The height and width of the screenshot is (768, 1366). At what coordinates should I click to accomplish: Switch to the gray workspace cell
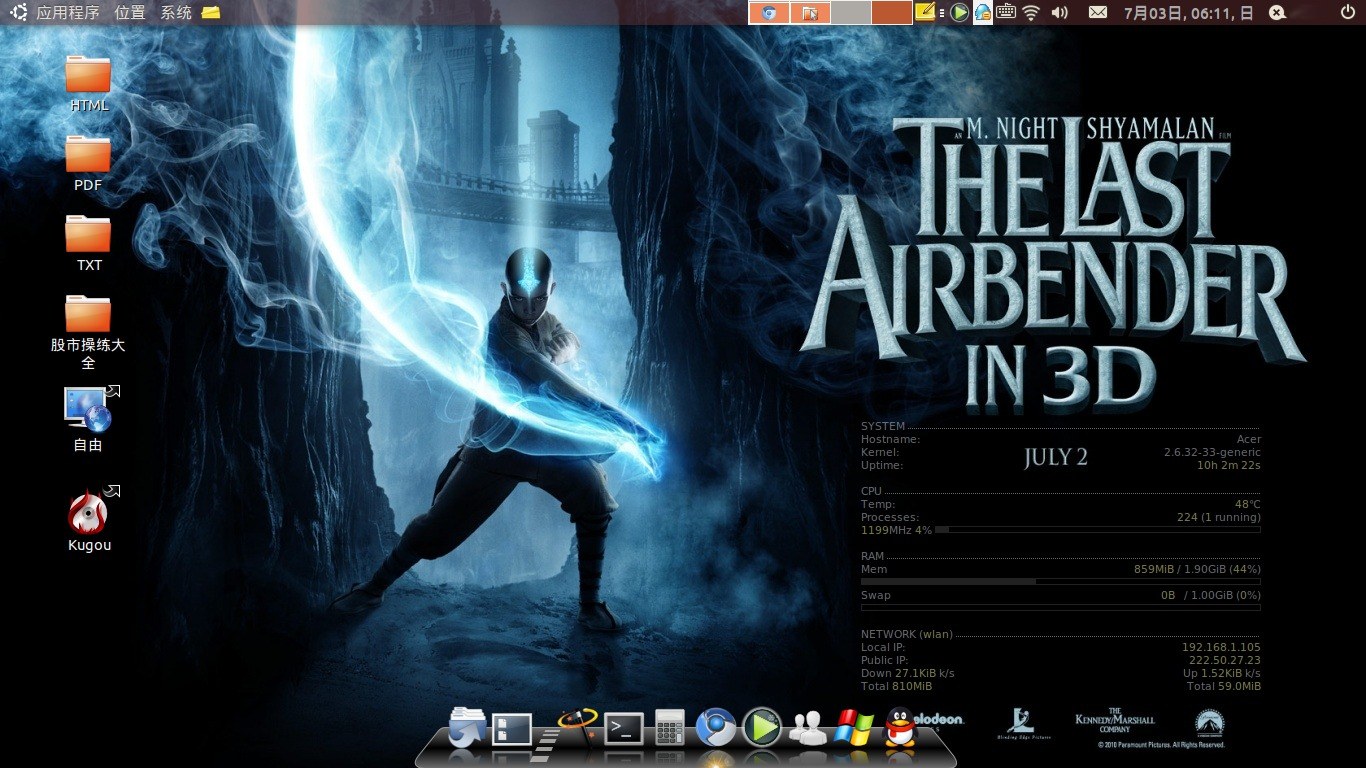tap(851, 13)
